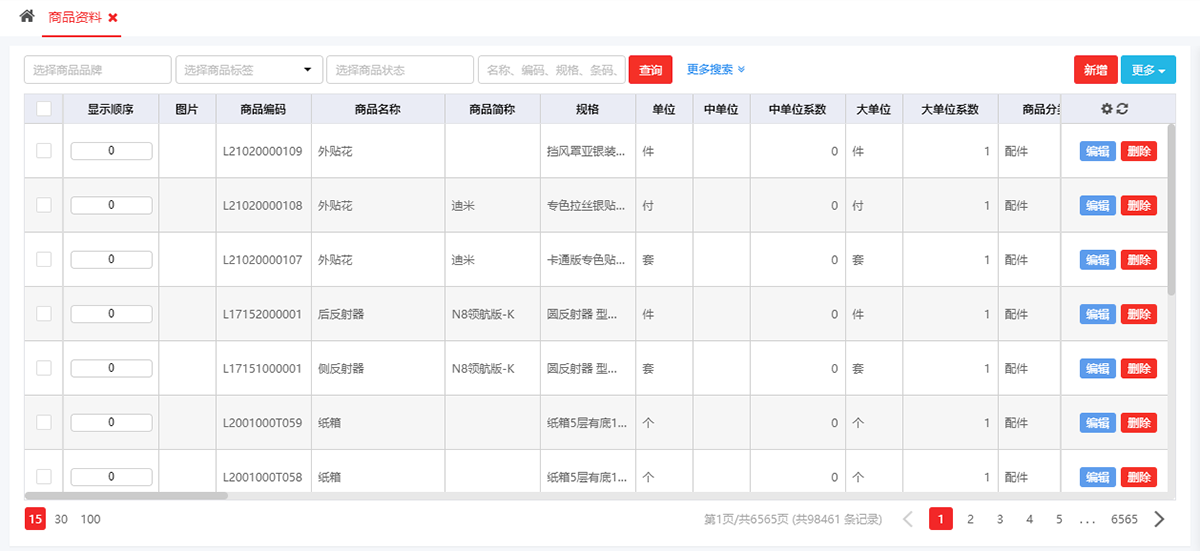
Task: Edit product L21020000108 with 编辑
Action: coord(1098,206)
